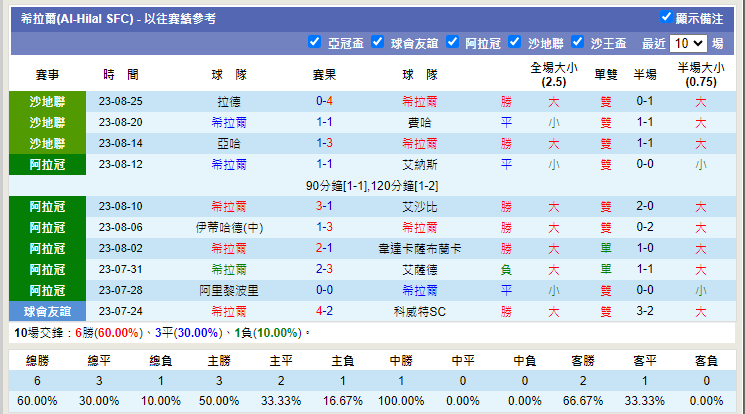
Task: Click half-time score 3-2
Action: 645,311
